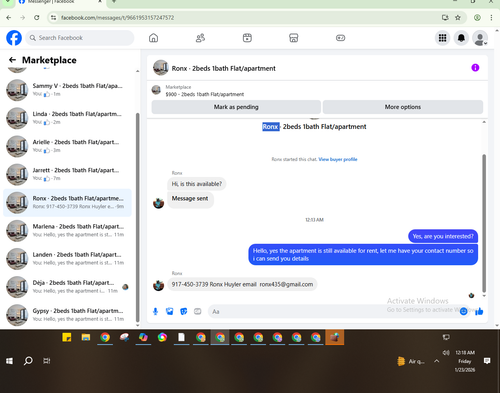Click the 'Yes, are you interested?' message

tap(443, 236)
